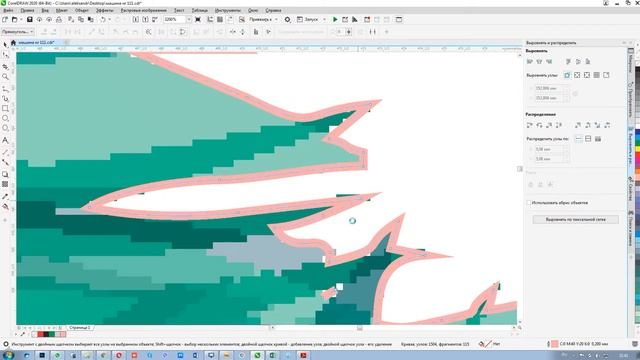Open the zoom level dropdown arrow
Image resolution: width=640 pixels, height=360 pixels.
[189, 19]
